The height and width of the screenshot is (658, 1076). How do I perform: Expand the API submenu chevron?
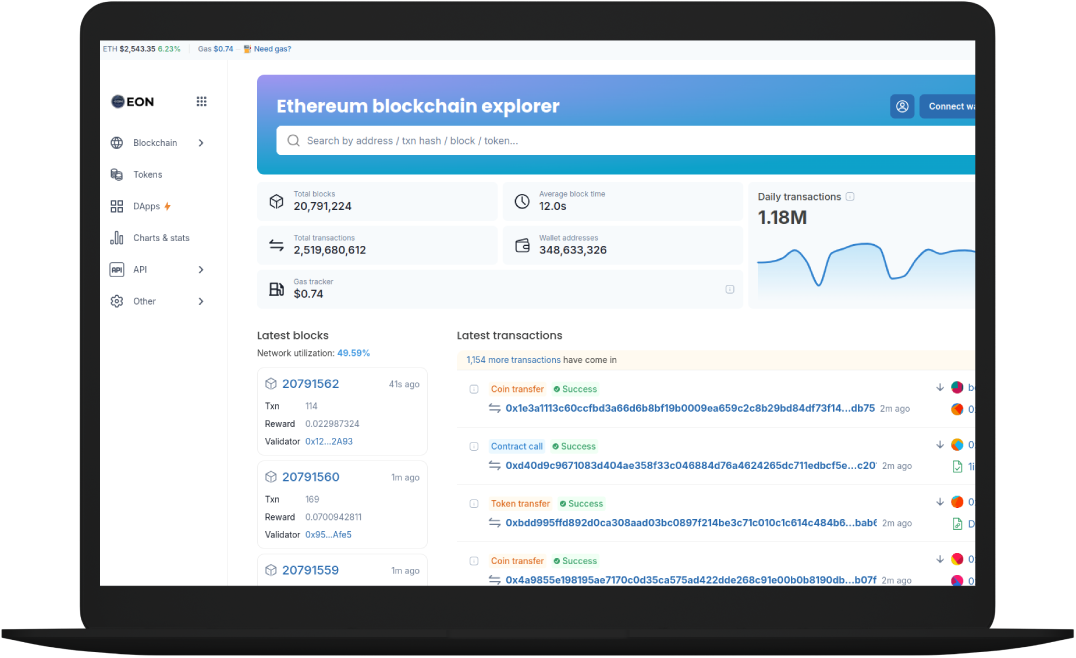201,270
